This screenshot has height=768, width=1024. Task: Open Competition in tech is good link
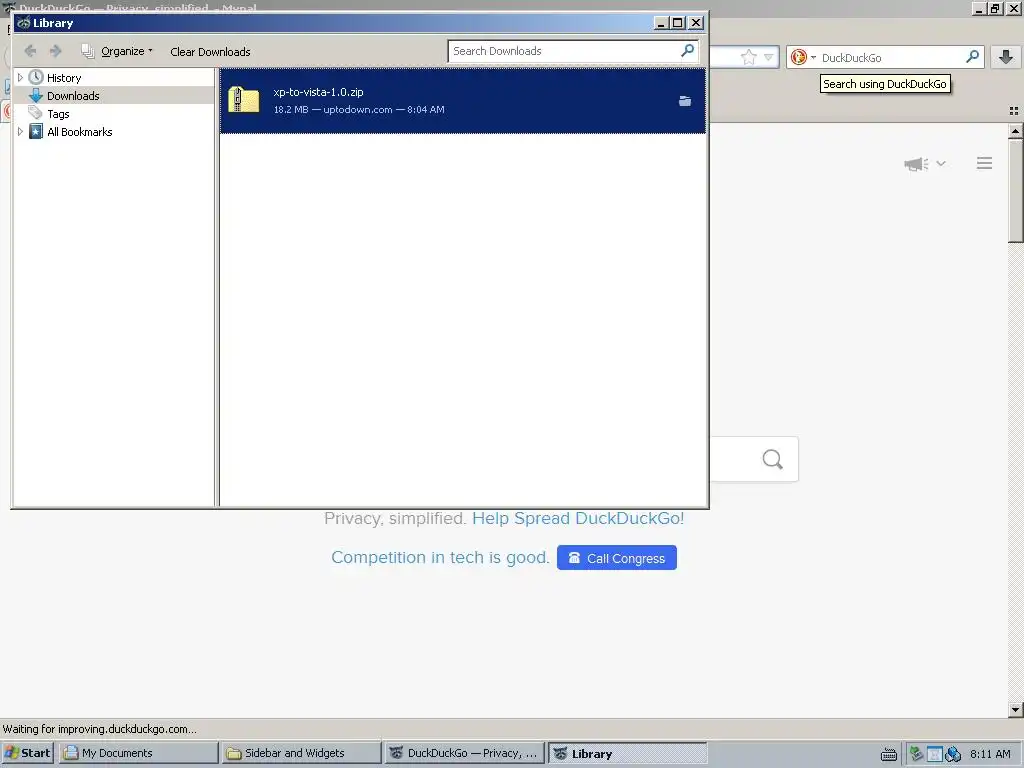tap(440, 558)
